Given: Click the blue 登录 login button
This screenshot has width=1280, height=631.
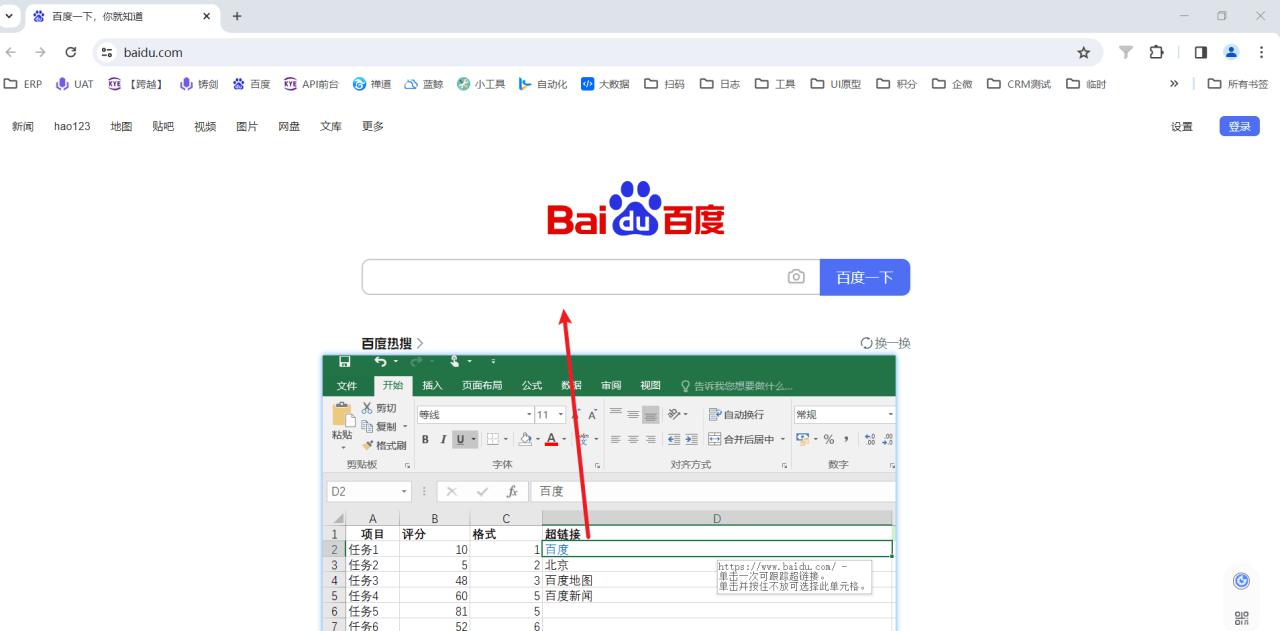Looking at the screenshot, I should (1240, 126).
